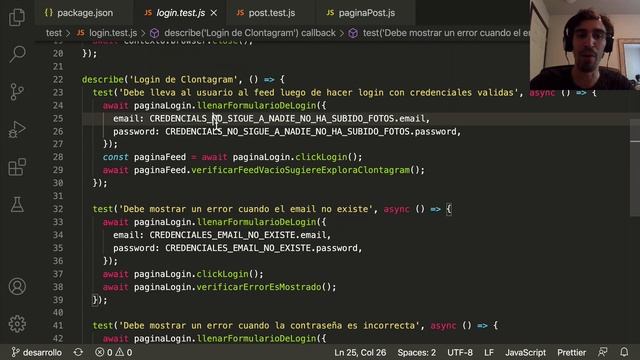Switch to the post.test.js tab
640x360 pixels.
tap(271, 13)
